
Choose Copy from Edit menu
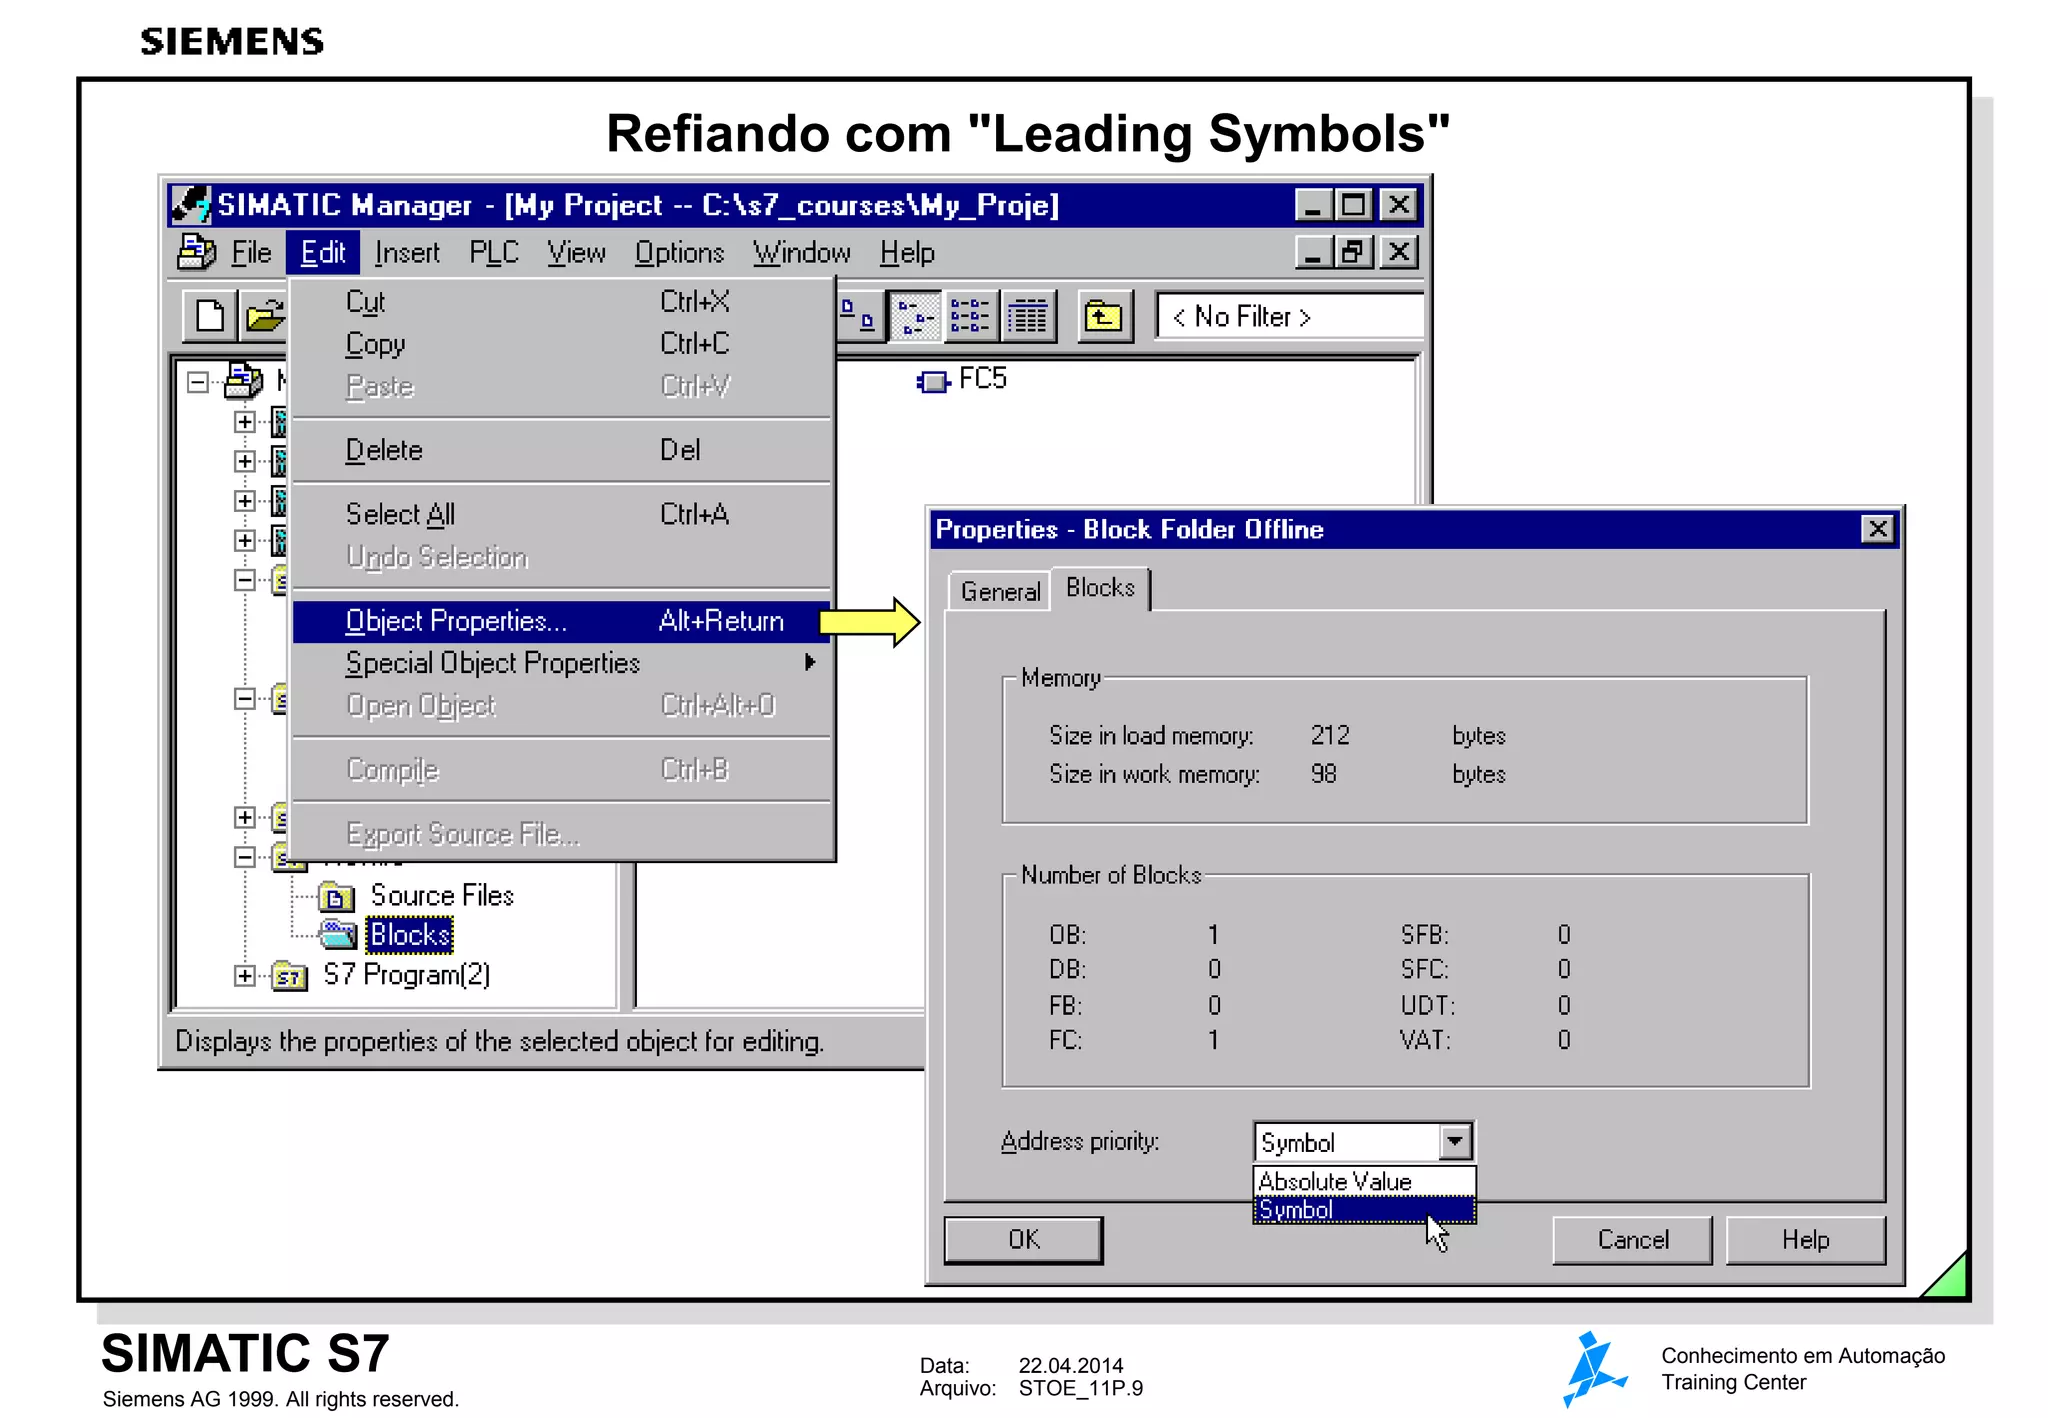coord(562,343)
